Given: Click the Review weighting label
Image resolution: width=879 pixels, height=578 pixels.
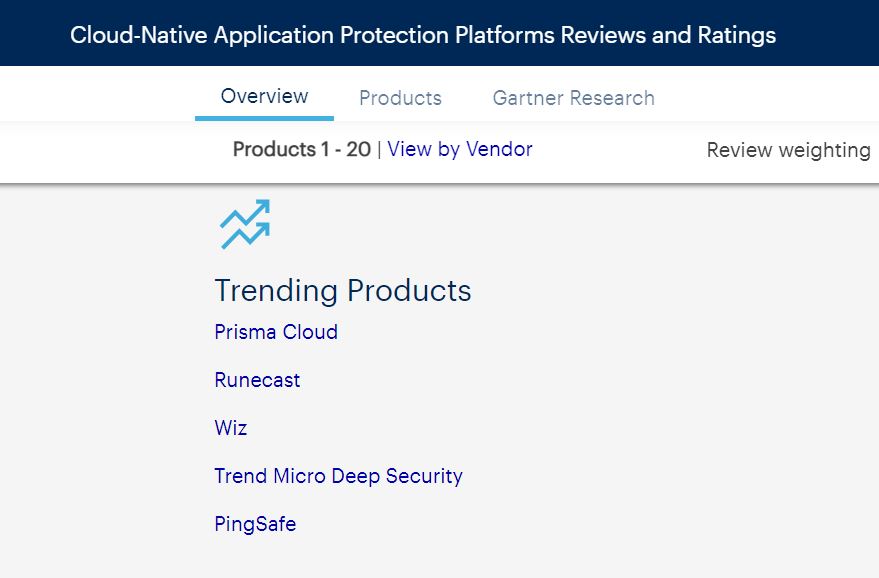Looking at the screenshot, I should coord(789,150).
